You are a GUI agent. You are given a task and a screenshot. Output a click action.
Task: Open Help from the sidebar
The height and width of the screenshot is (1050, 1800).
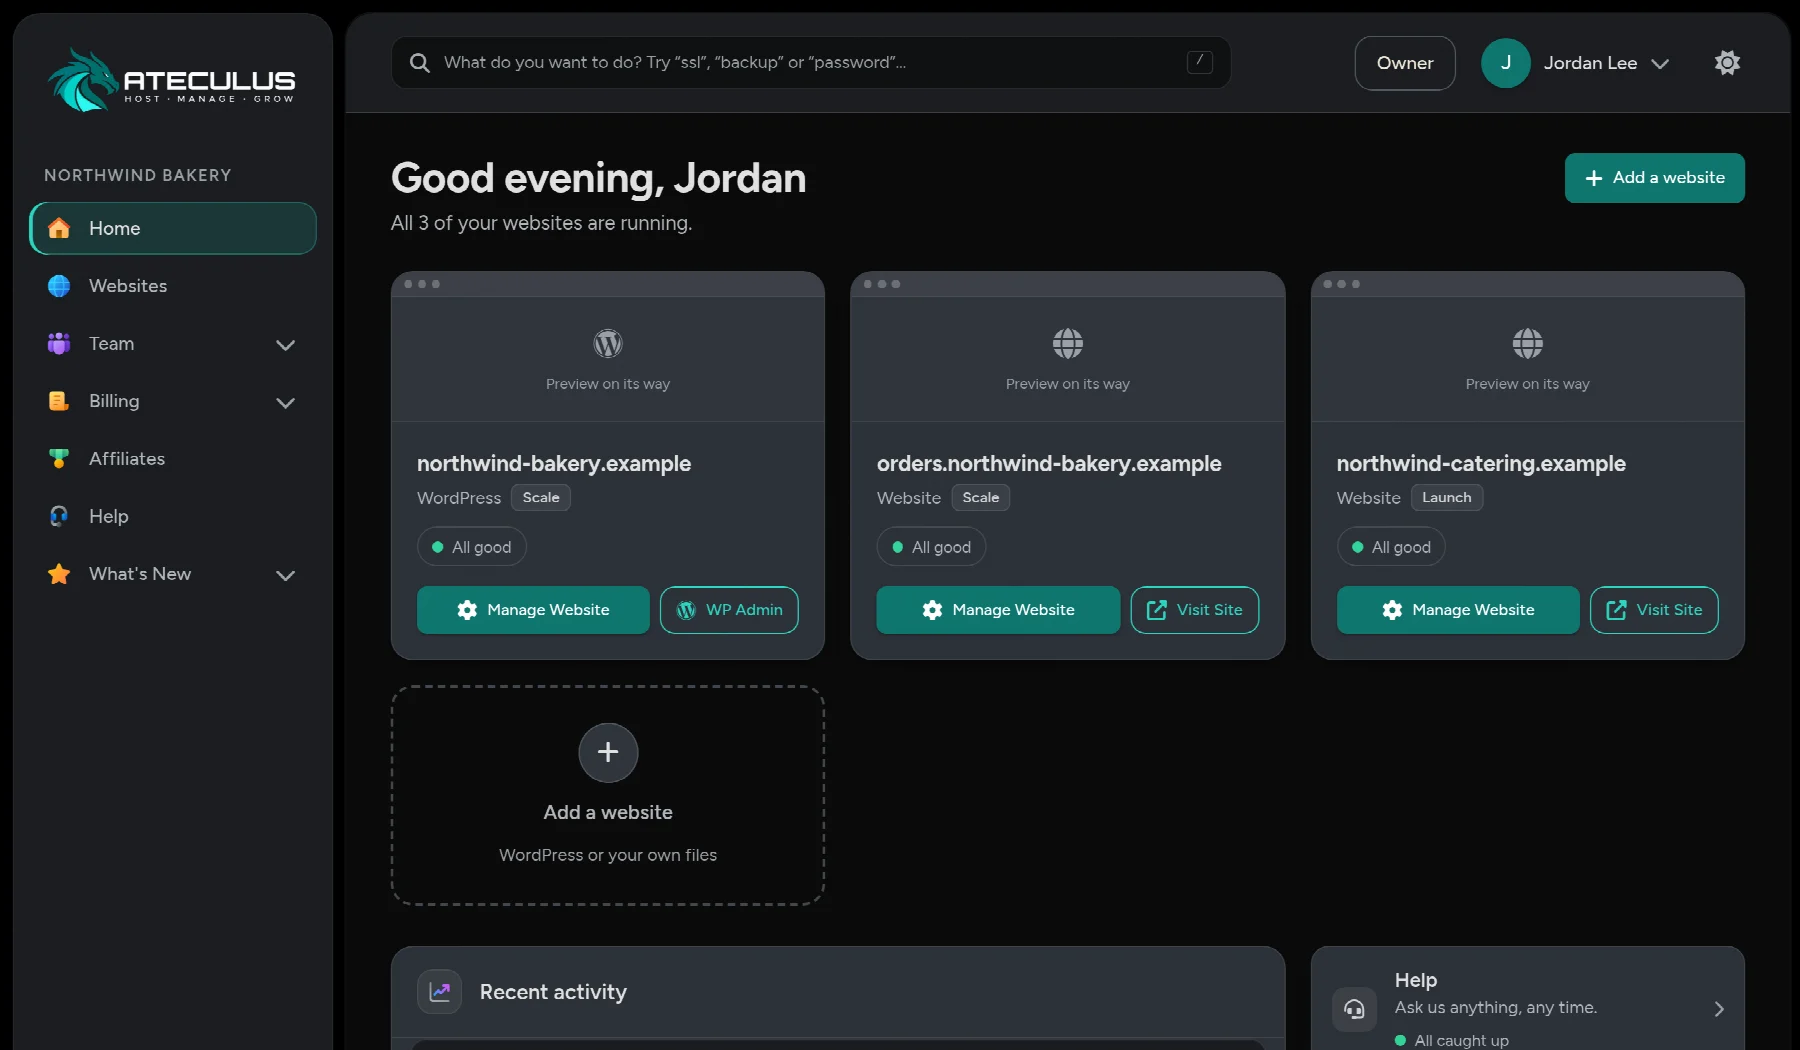click(x=173, y=516)
